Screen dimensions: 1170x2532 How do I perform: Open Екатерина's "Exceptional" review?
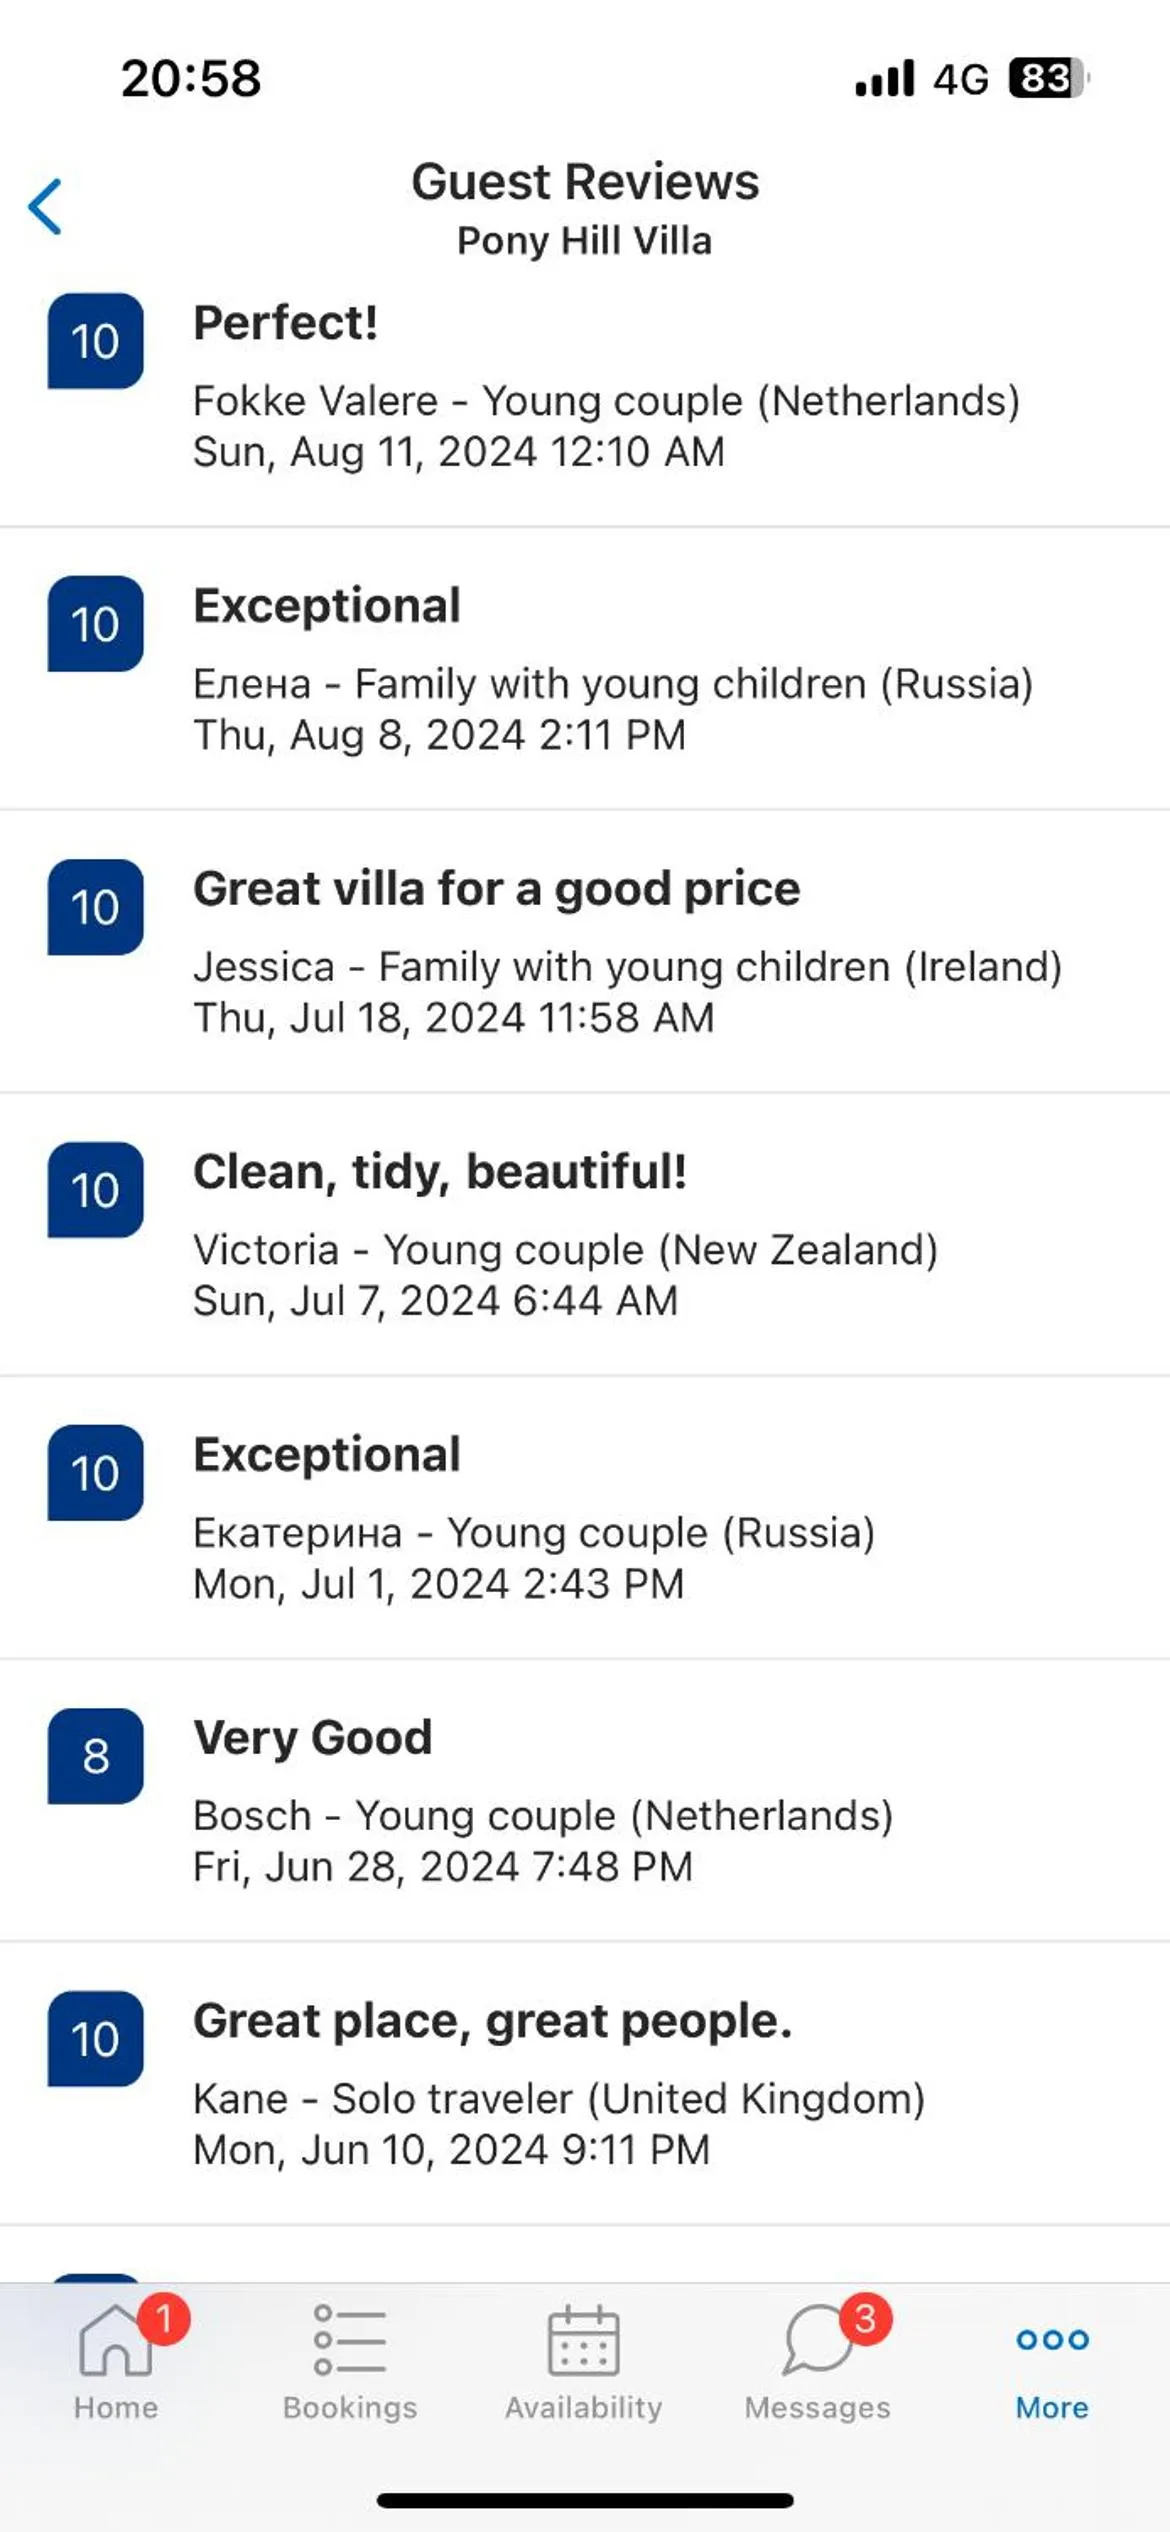(327, 1455)
